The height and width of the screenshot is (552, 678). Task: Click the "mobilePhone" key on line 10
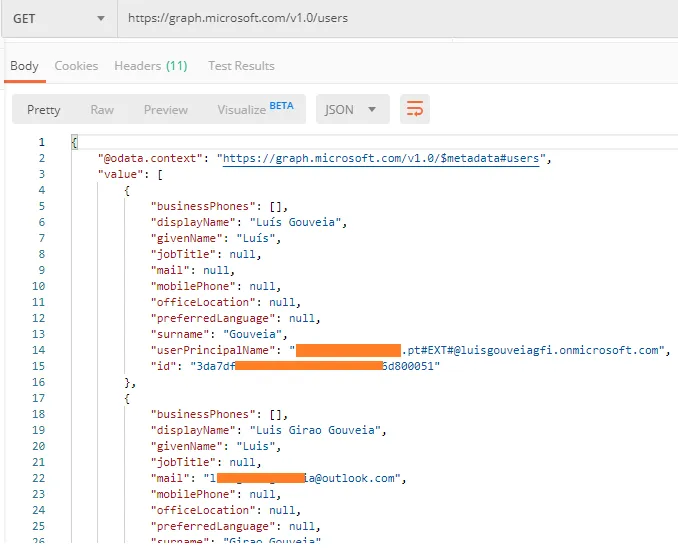pyautogui.click(x=196, y=286)
